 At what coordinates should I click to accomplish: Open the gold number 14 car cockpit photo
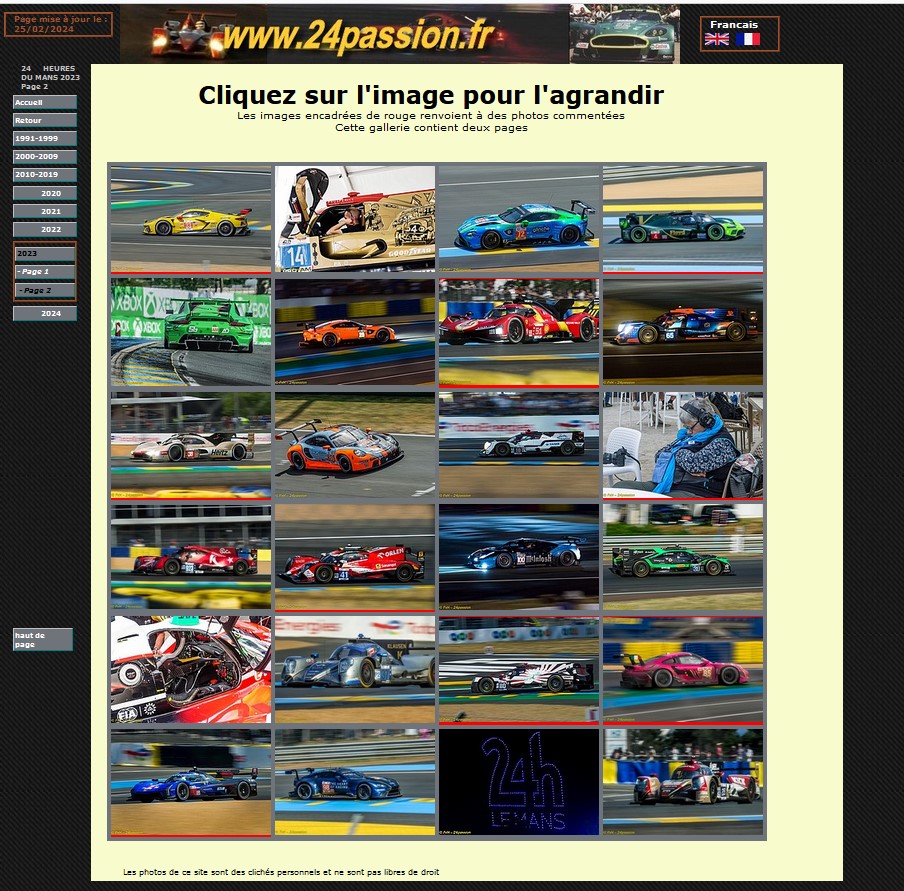(355, 219)
